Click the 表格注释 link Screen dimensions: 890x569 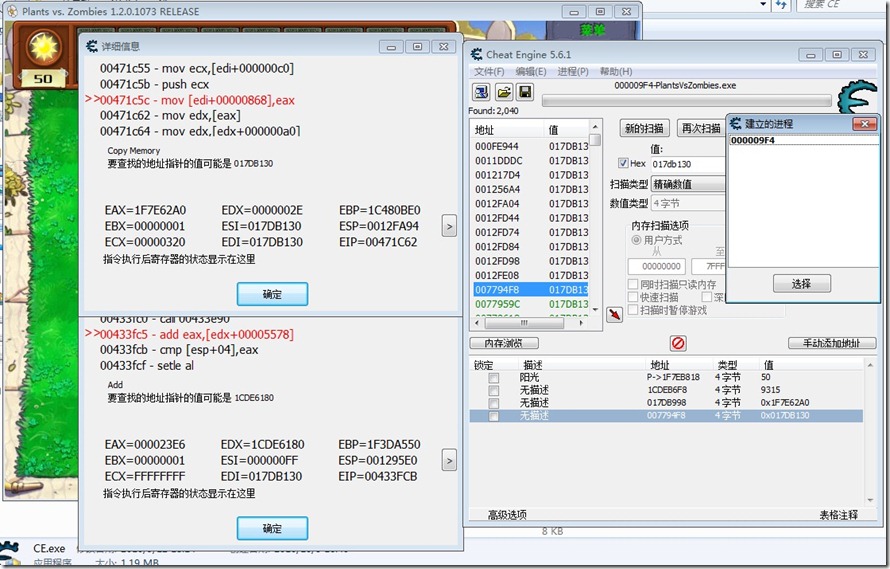tap(838, 515)
